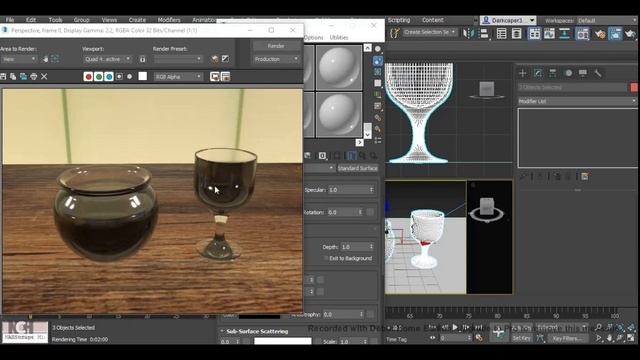Toggle the lock to viewport icon
The height and width of the screenshot is (360, 640).
[142, 59]
